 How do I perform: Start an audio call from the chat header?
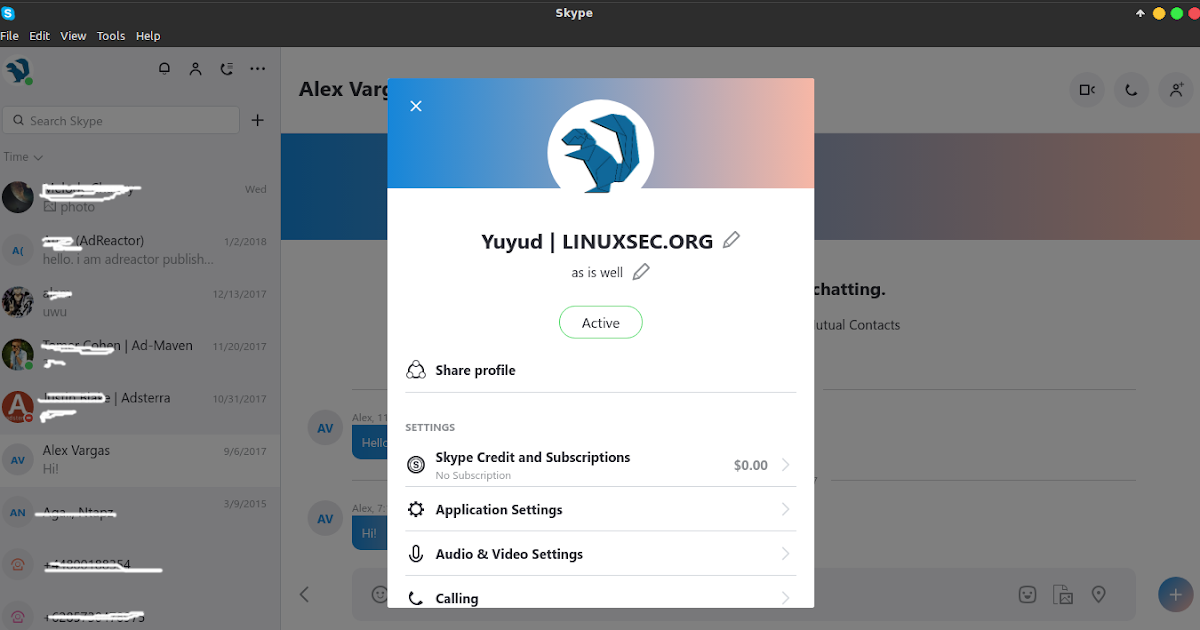tap(1131, 90)
